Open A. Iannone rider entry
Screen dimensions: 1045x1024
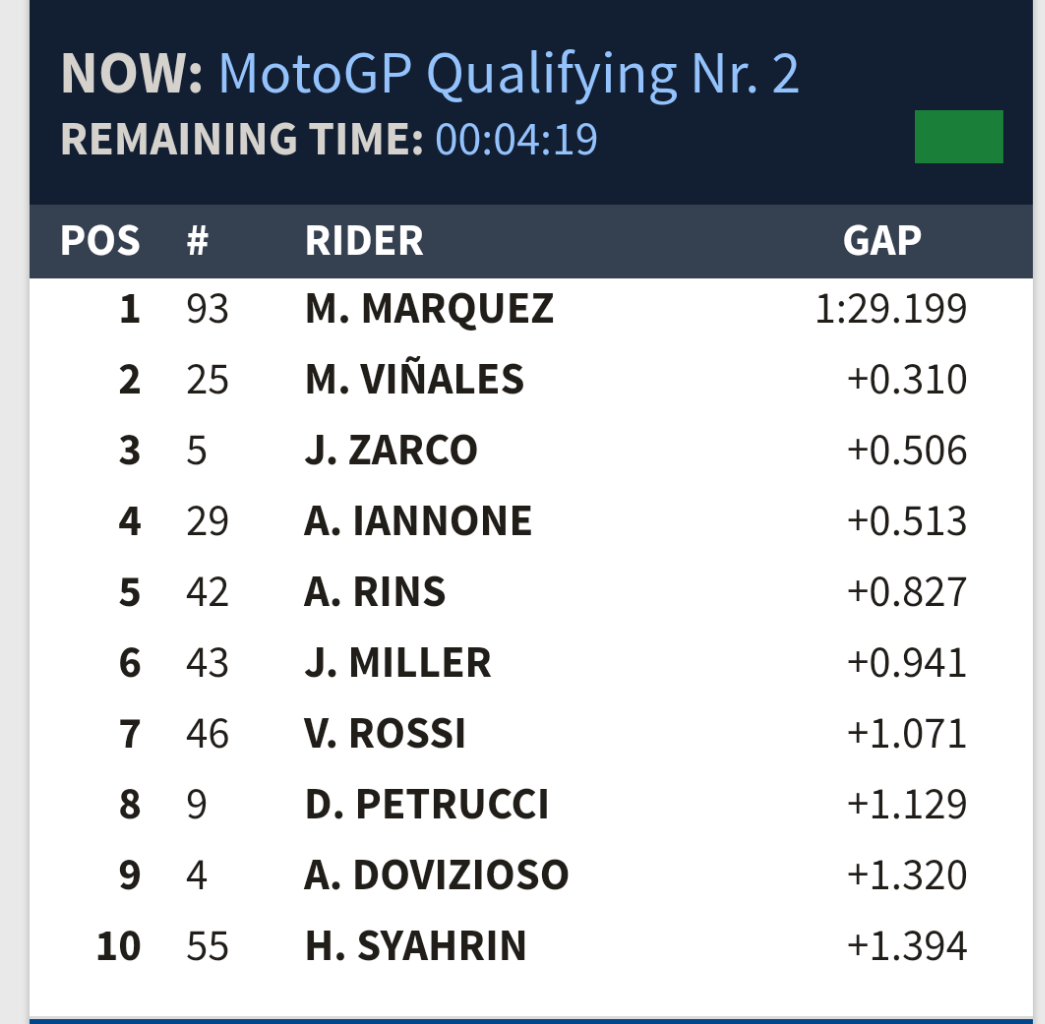click(x=418, y=521)
